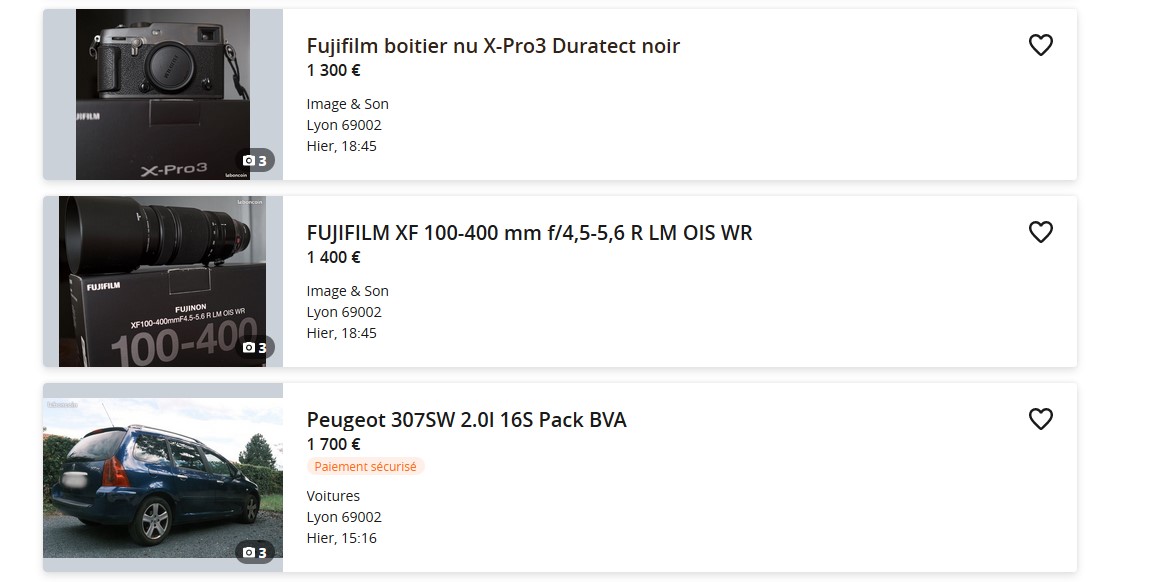Click Hier, 15:16 timestamp on Peugeot listing
Viewport: 1150px width, 582px height.
(x=342, y=538)
